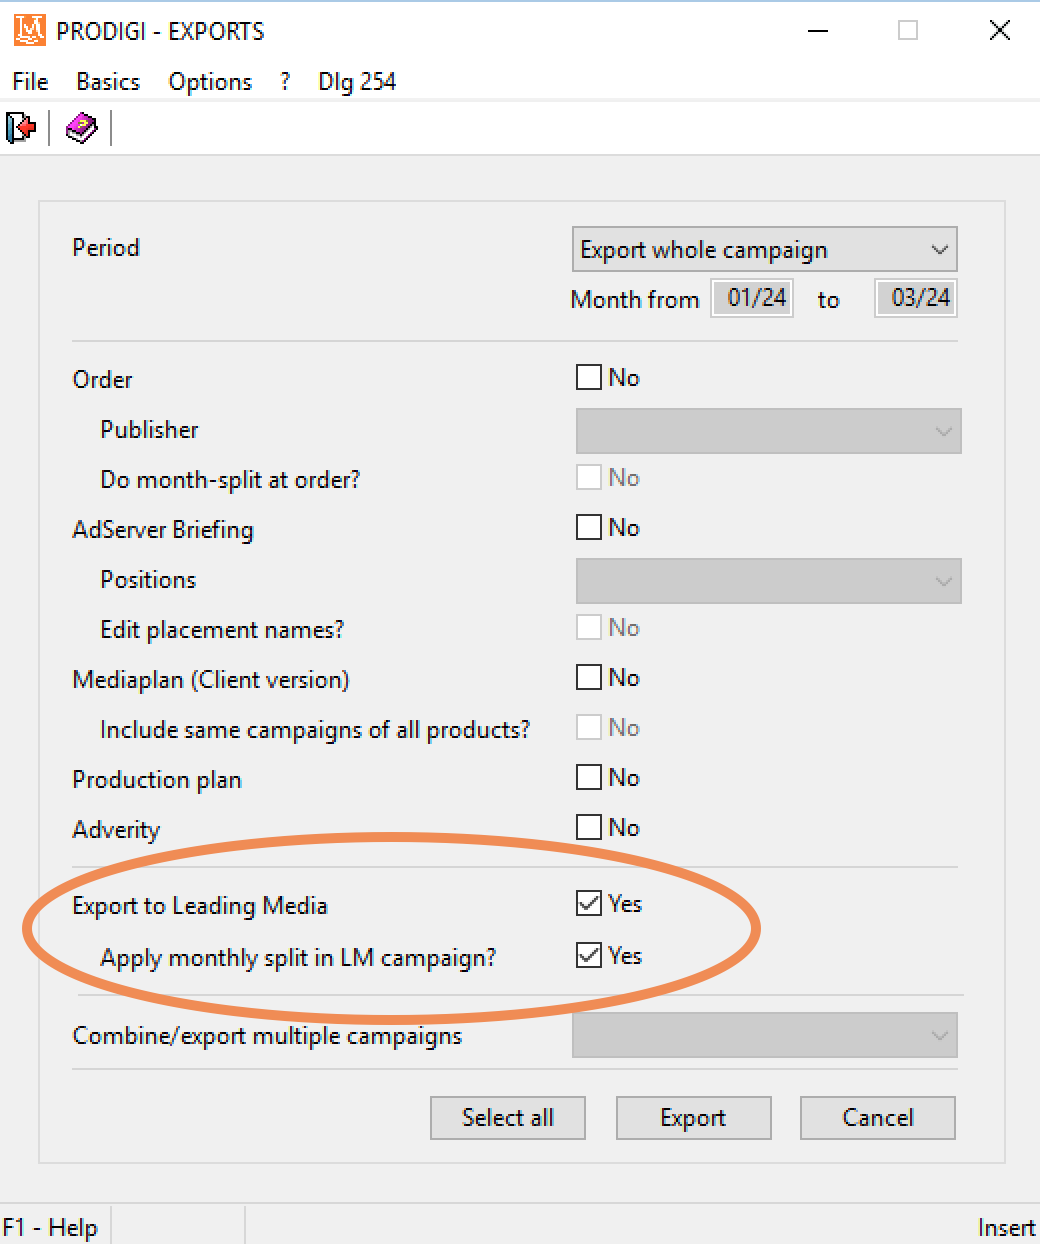Image resolution: width=1040 pixels, height=1244 pixels.
Task: Check the Production plan checkbox
Action: pos(589,777)
